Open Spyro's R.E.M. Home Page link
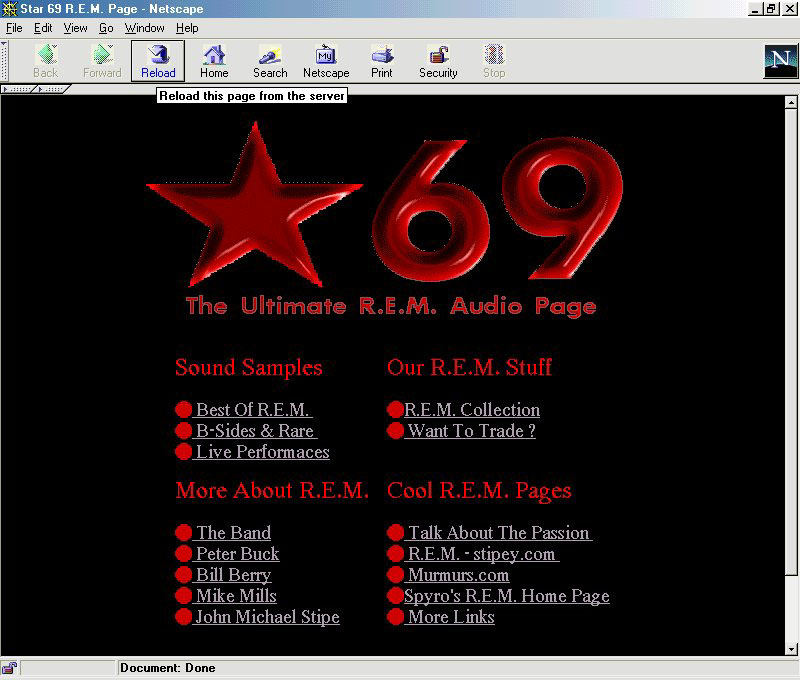This screenshot has width=800, height=681. click(507, 596)
